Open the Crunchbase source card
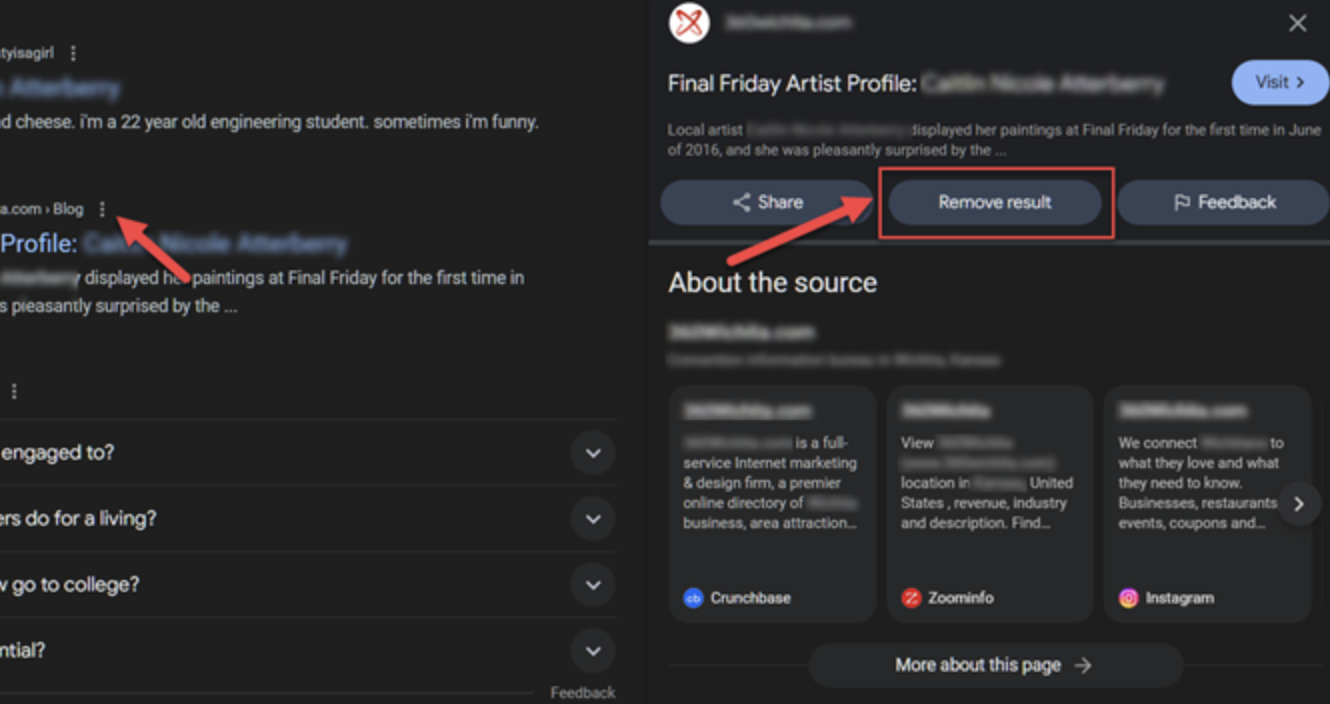This screenshot has height=704, width=1330. click(772, 504)
